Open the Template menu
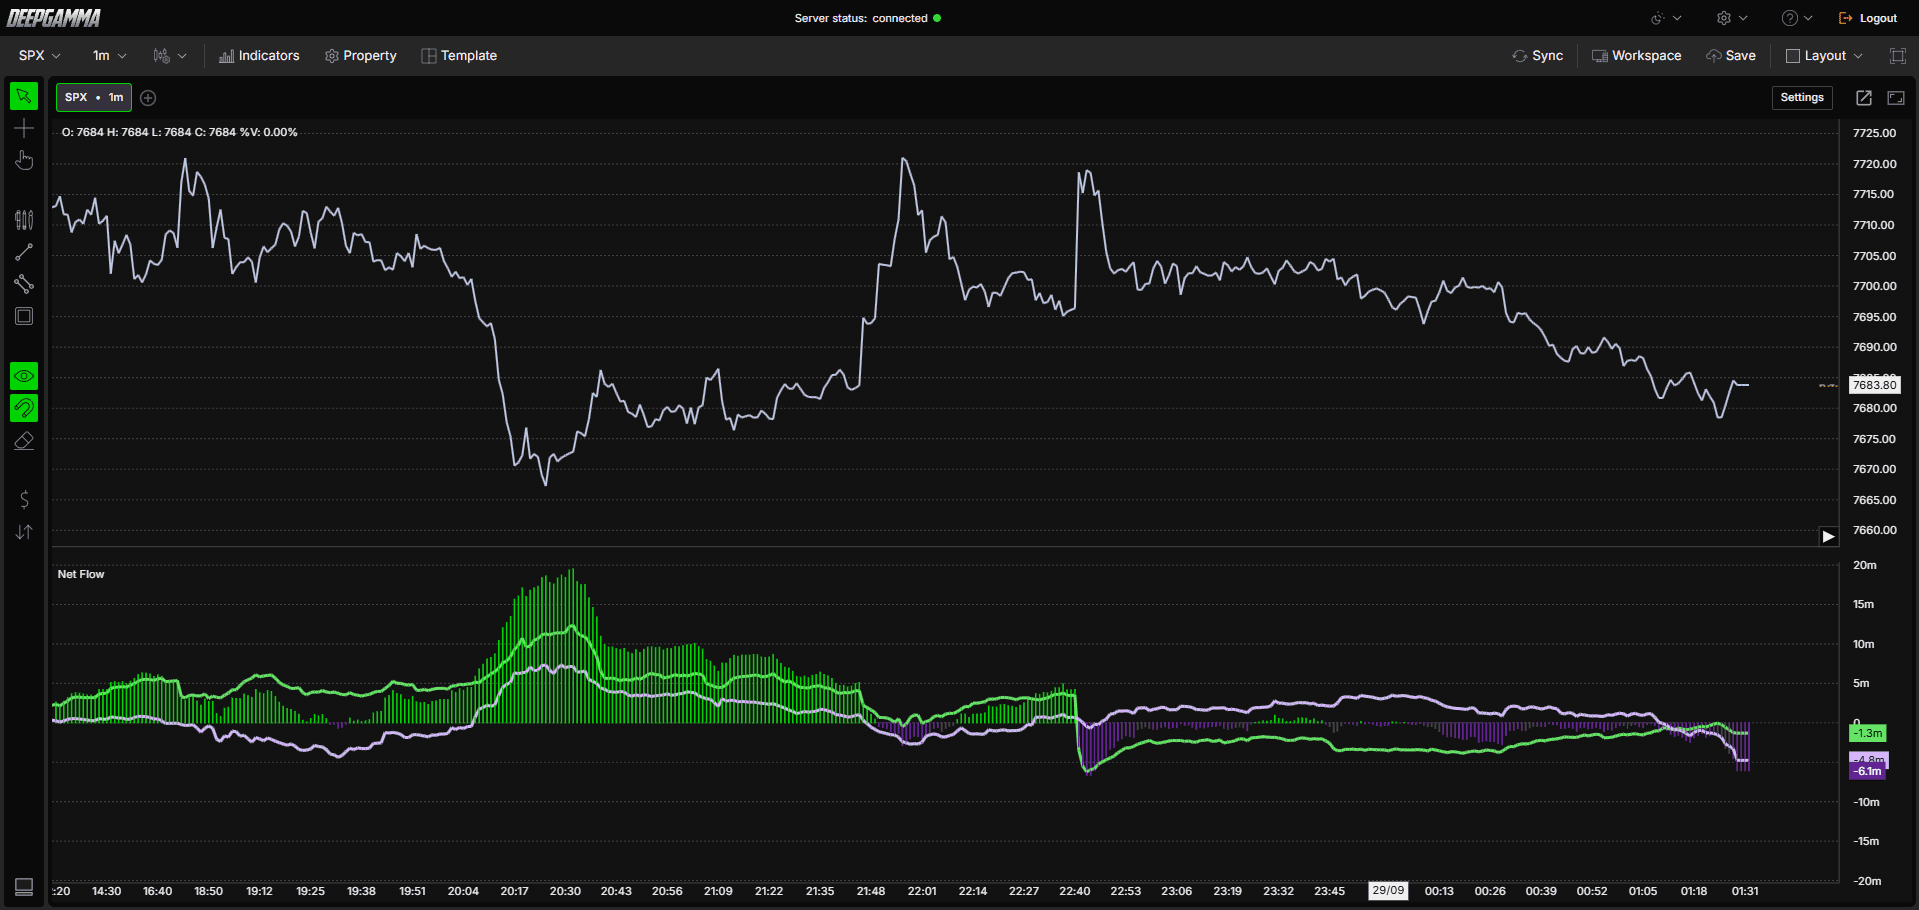This screenshot has height=910, width=1919. pos(459,56)
